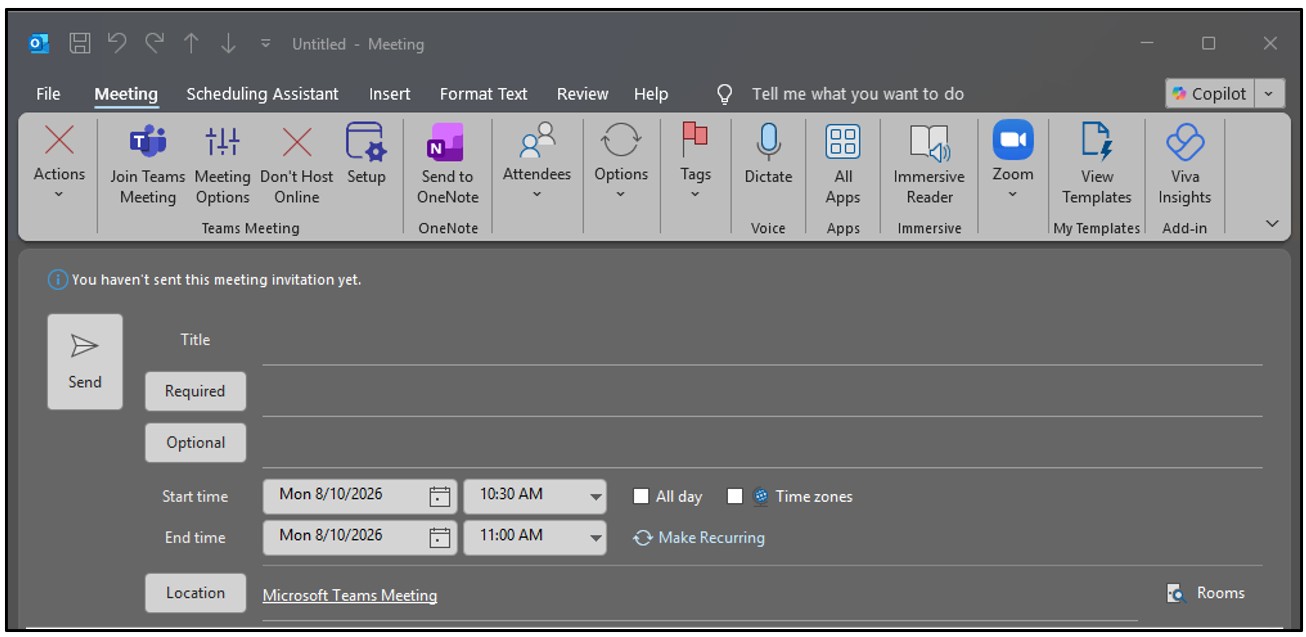
Task: Expand the ribbon Options dropdown
Action: (621, 161)
